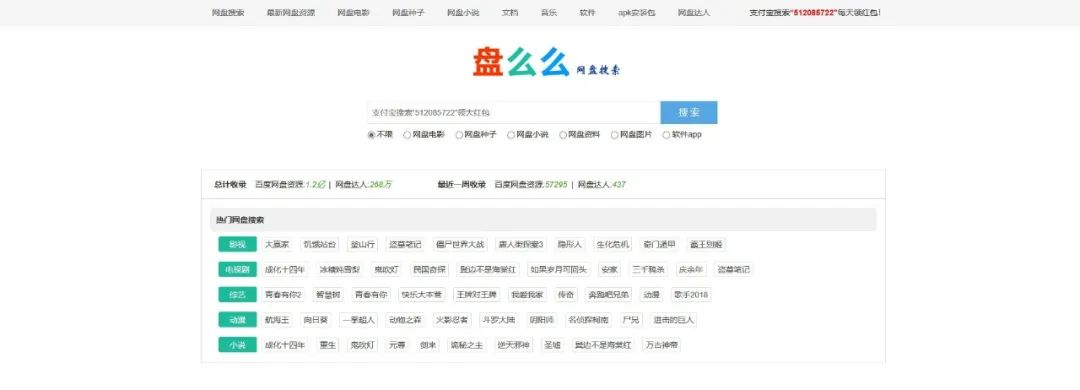This screenshot has height=390, width=1080.
Task: Open the 霸王别姬 tag
Action: coord(706,245)
